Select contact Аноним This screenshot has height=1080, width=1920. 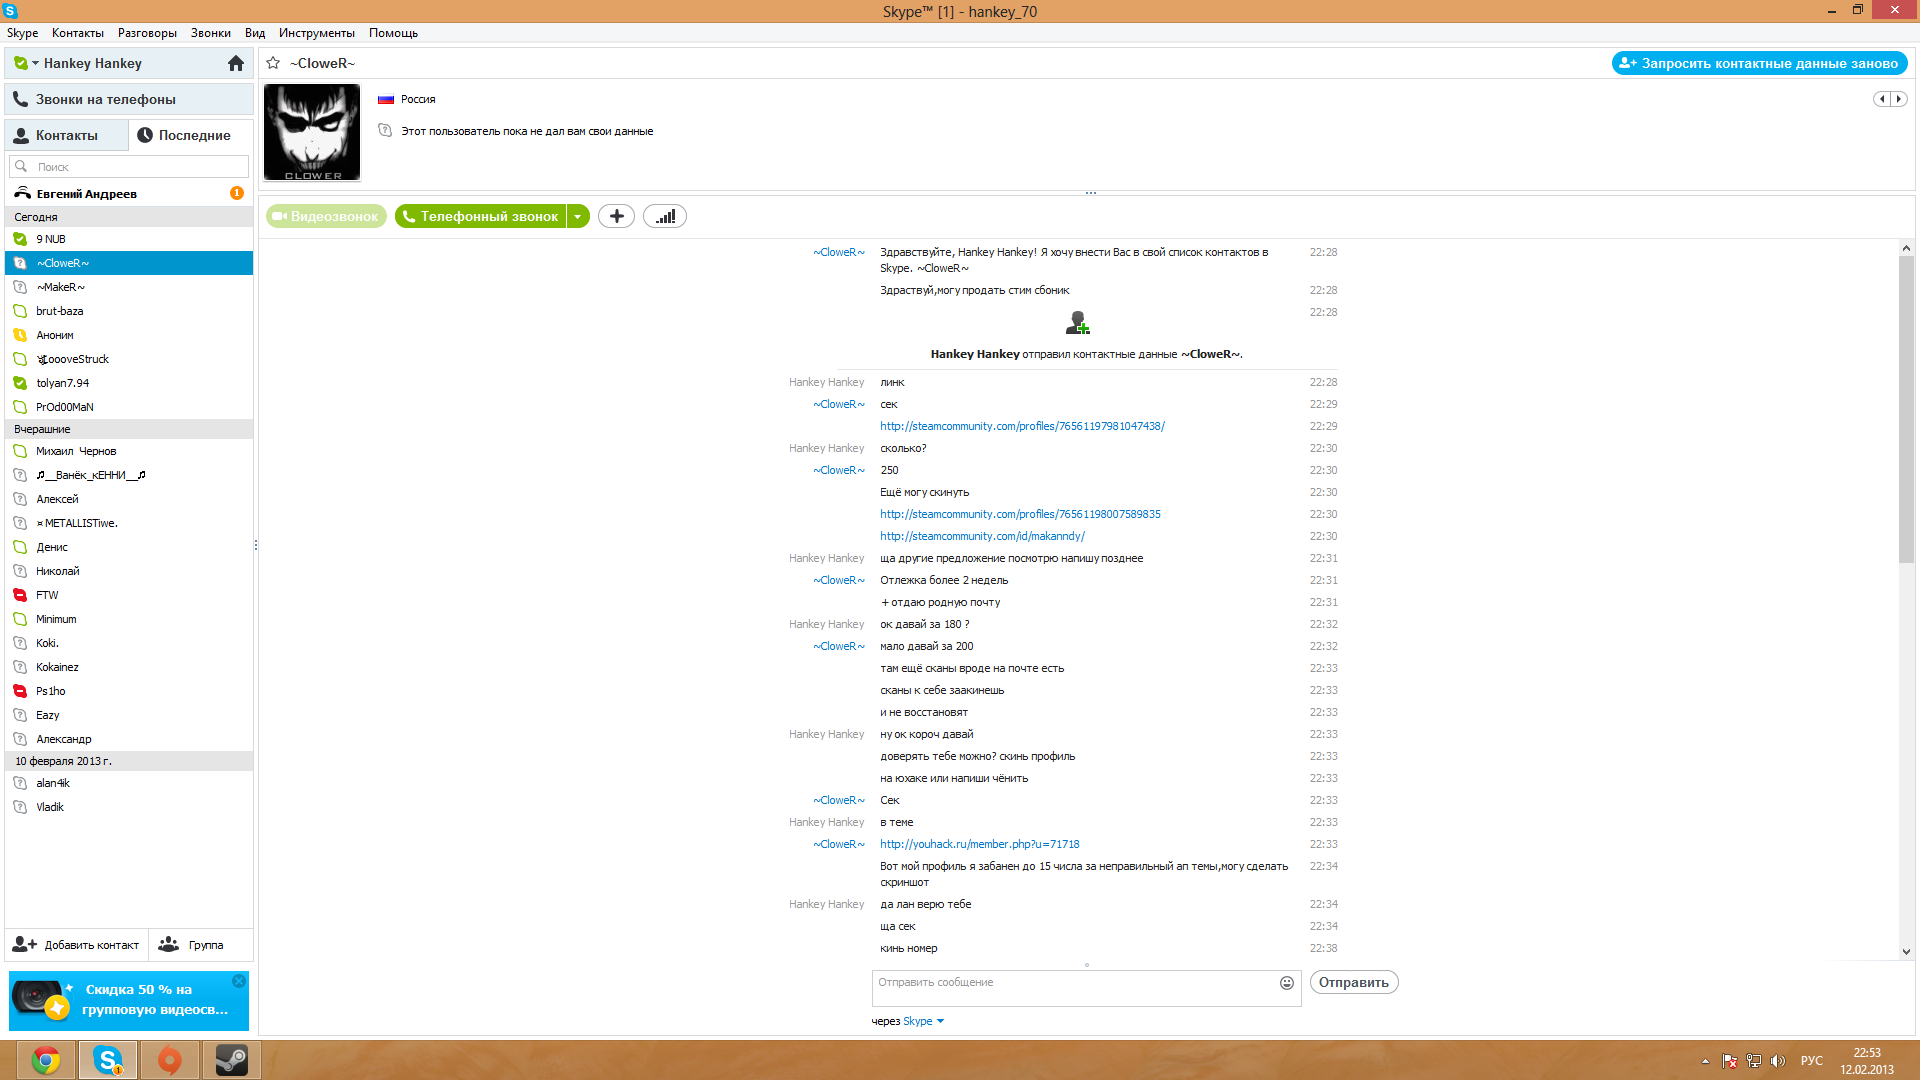pyautogui.click(x=129, y=335)
